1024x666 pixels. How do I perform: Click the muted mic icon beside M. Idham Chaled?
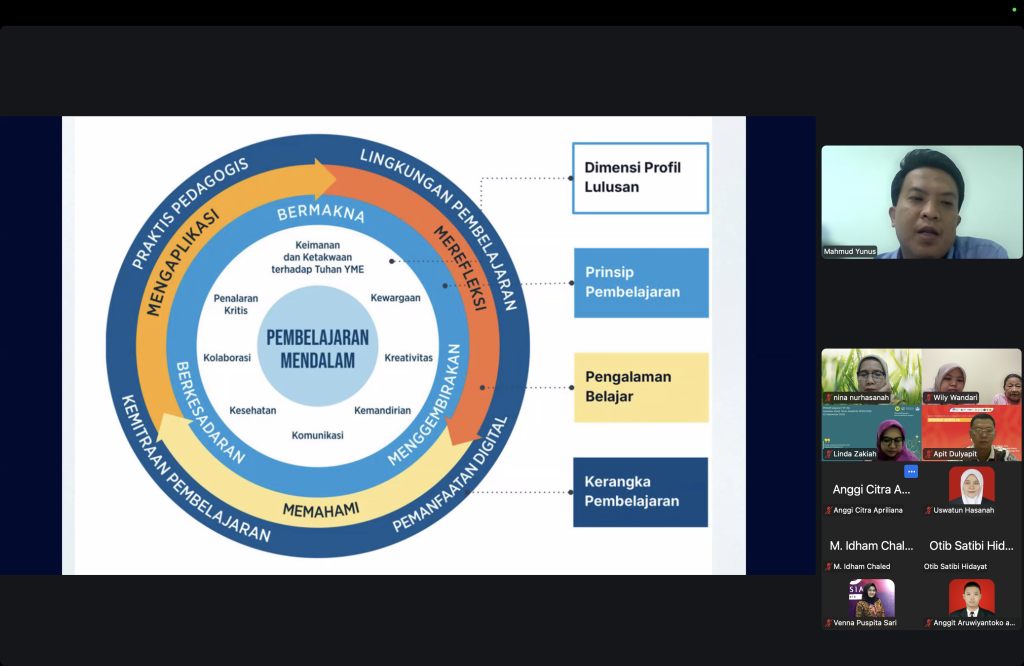pos(829,567)
